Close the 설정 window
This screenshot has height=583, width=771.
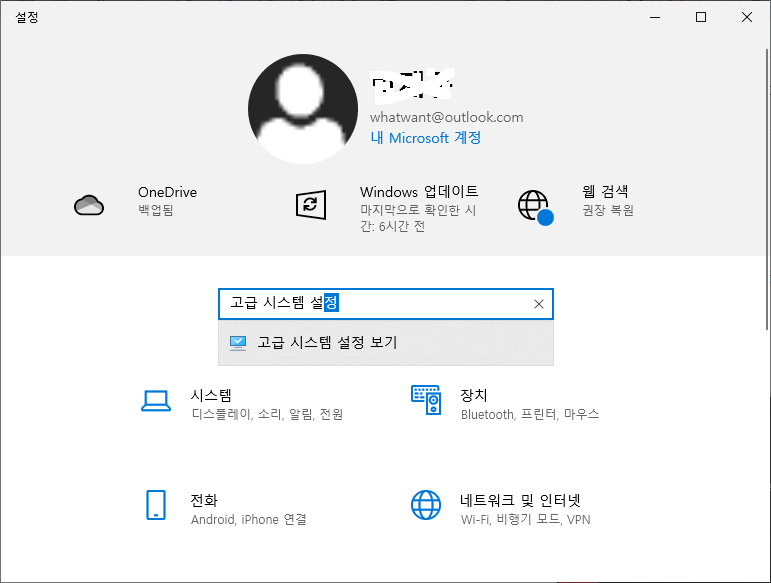tap(746, 17)
